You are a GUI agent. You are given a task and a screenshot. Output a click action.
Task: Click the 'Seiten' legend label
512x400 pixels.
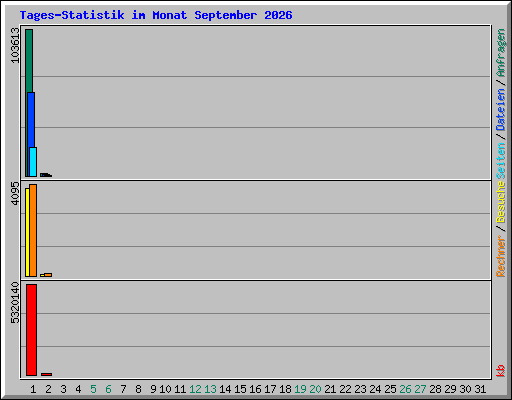[501, 161]
